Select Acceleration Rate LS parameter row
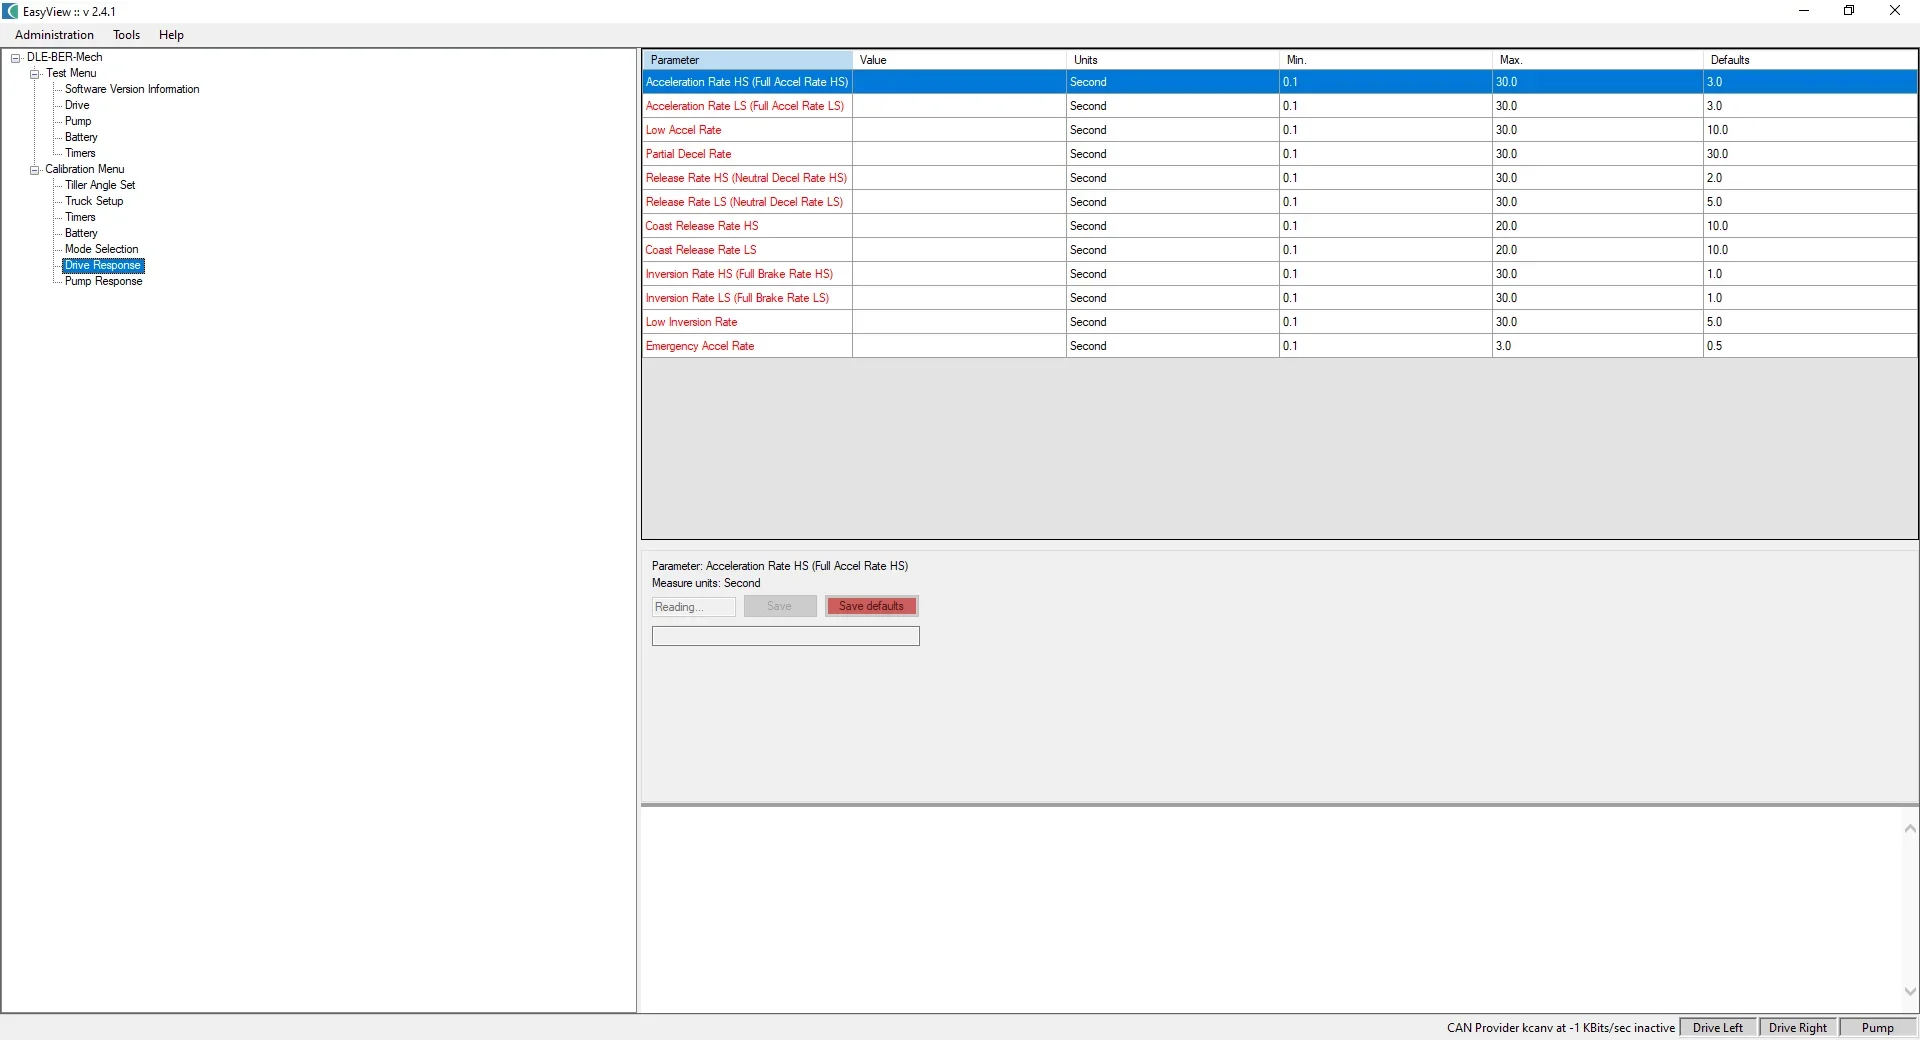 1280,106
